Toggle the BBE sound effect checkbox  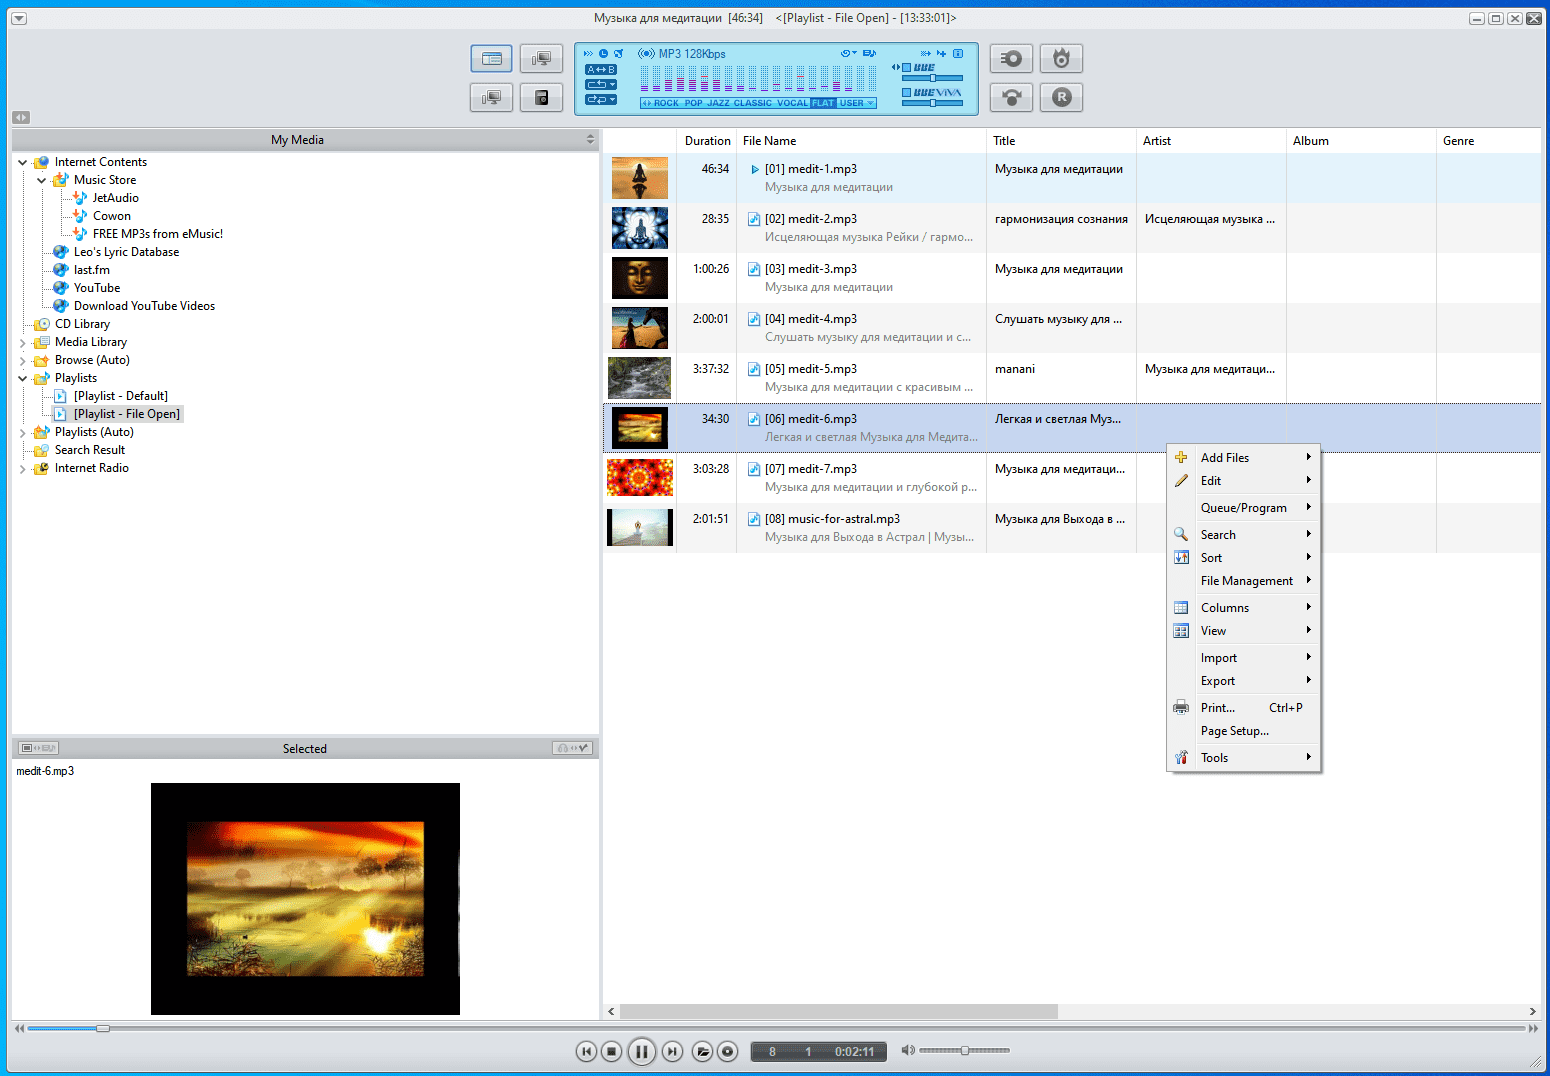tap(906, 68)
